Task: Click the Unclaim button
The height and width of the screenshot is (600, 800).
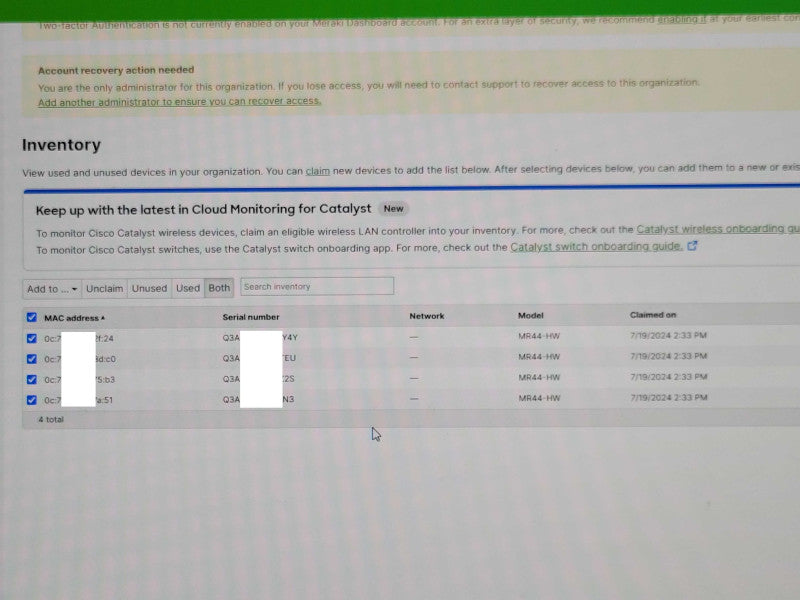Action: 104,289
